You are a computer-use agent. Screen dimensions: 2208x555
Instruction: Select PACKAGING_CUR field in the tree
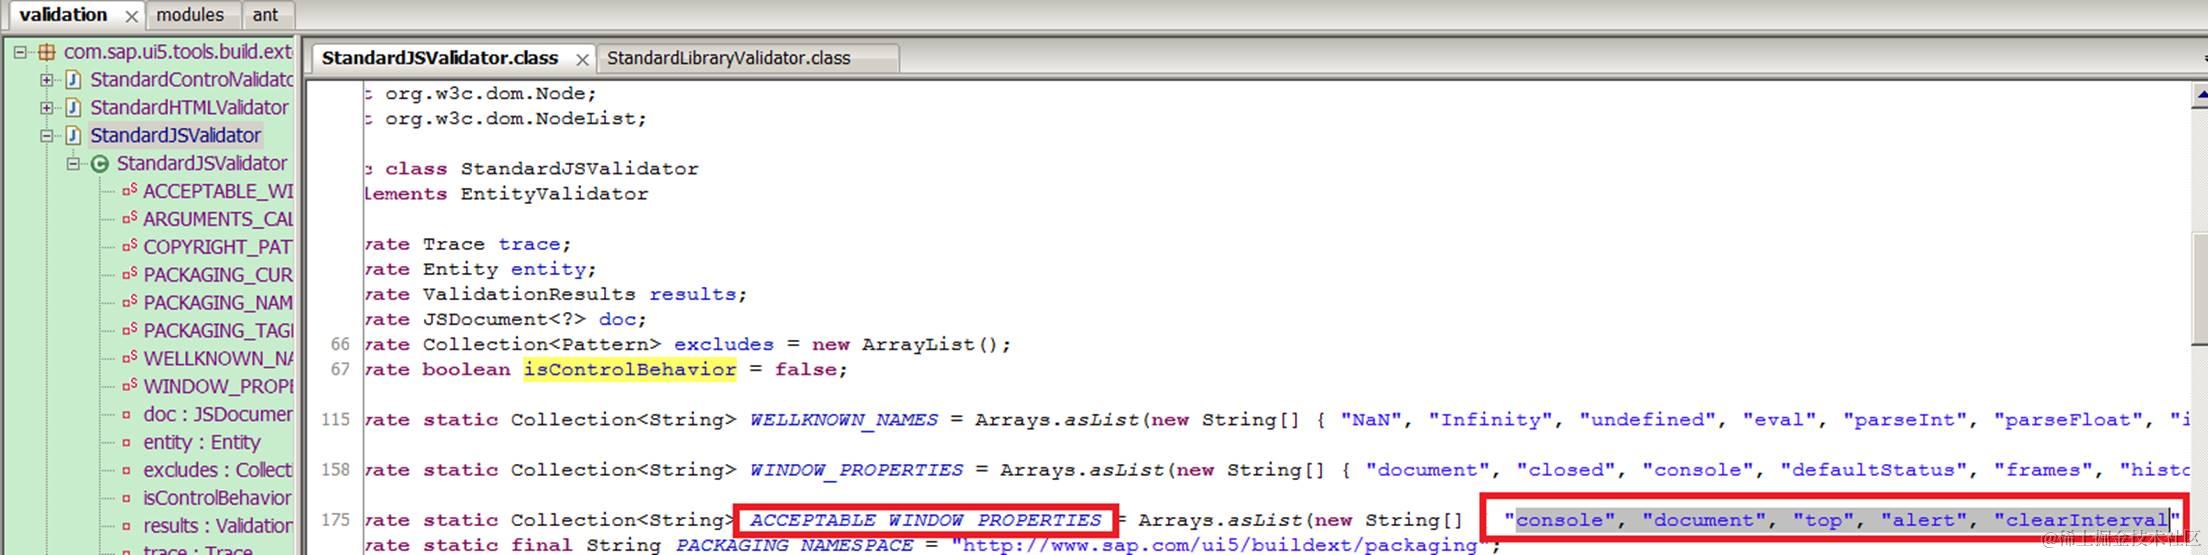click(218, 276)
